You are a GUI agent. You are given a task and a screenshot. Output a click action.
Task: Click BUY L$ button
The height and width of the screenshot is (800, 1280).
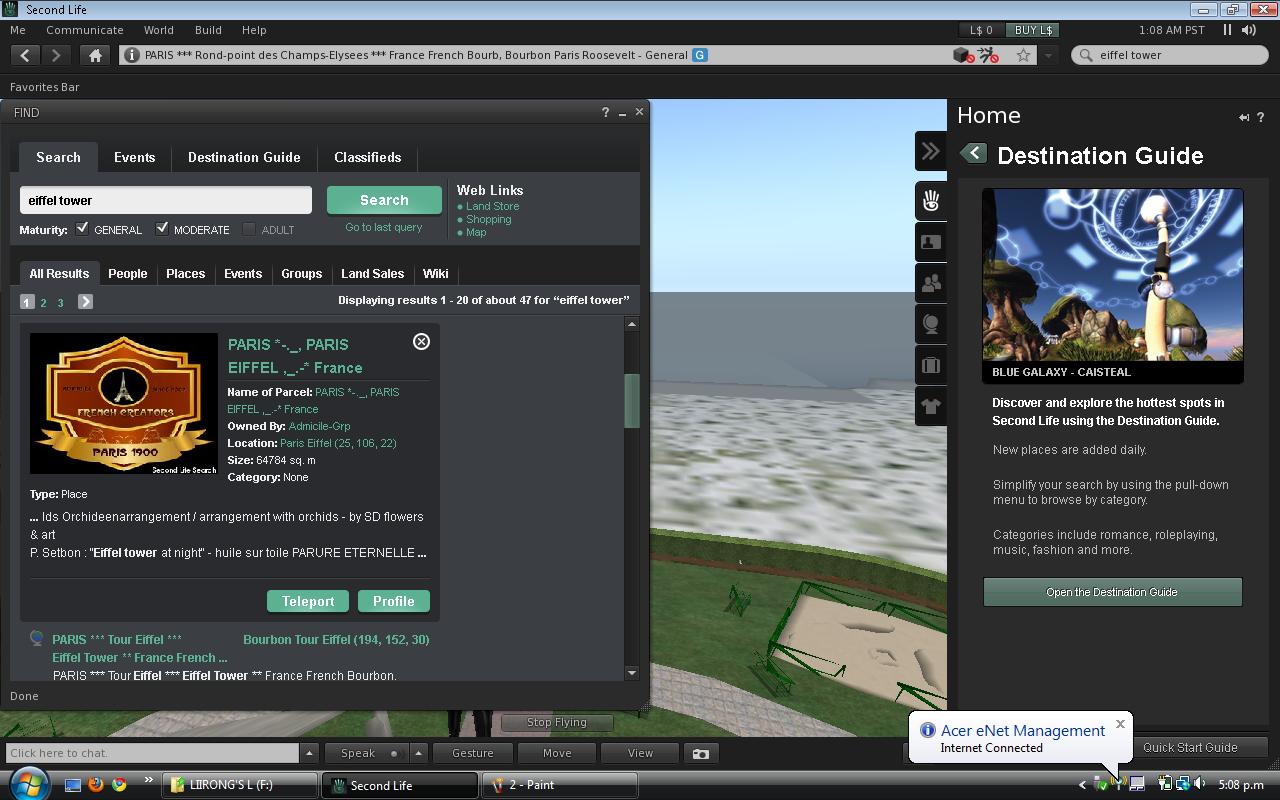pos(1033,30)
